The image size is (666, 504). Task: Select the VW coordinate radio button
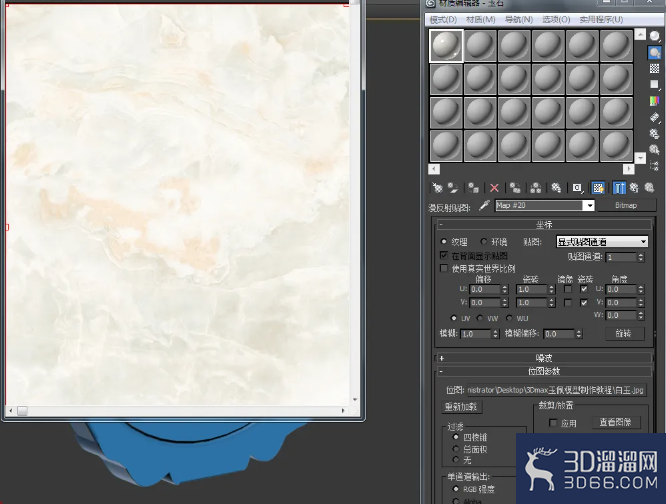click(480, 318)
